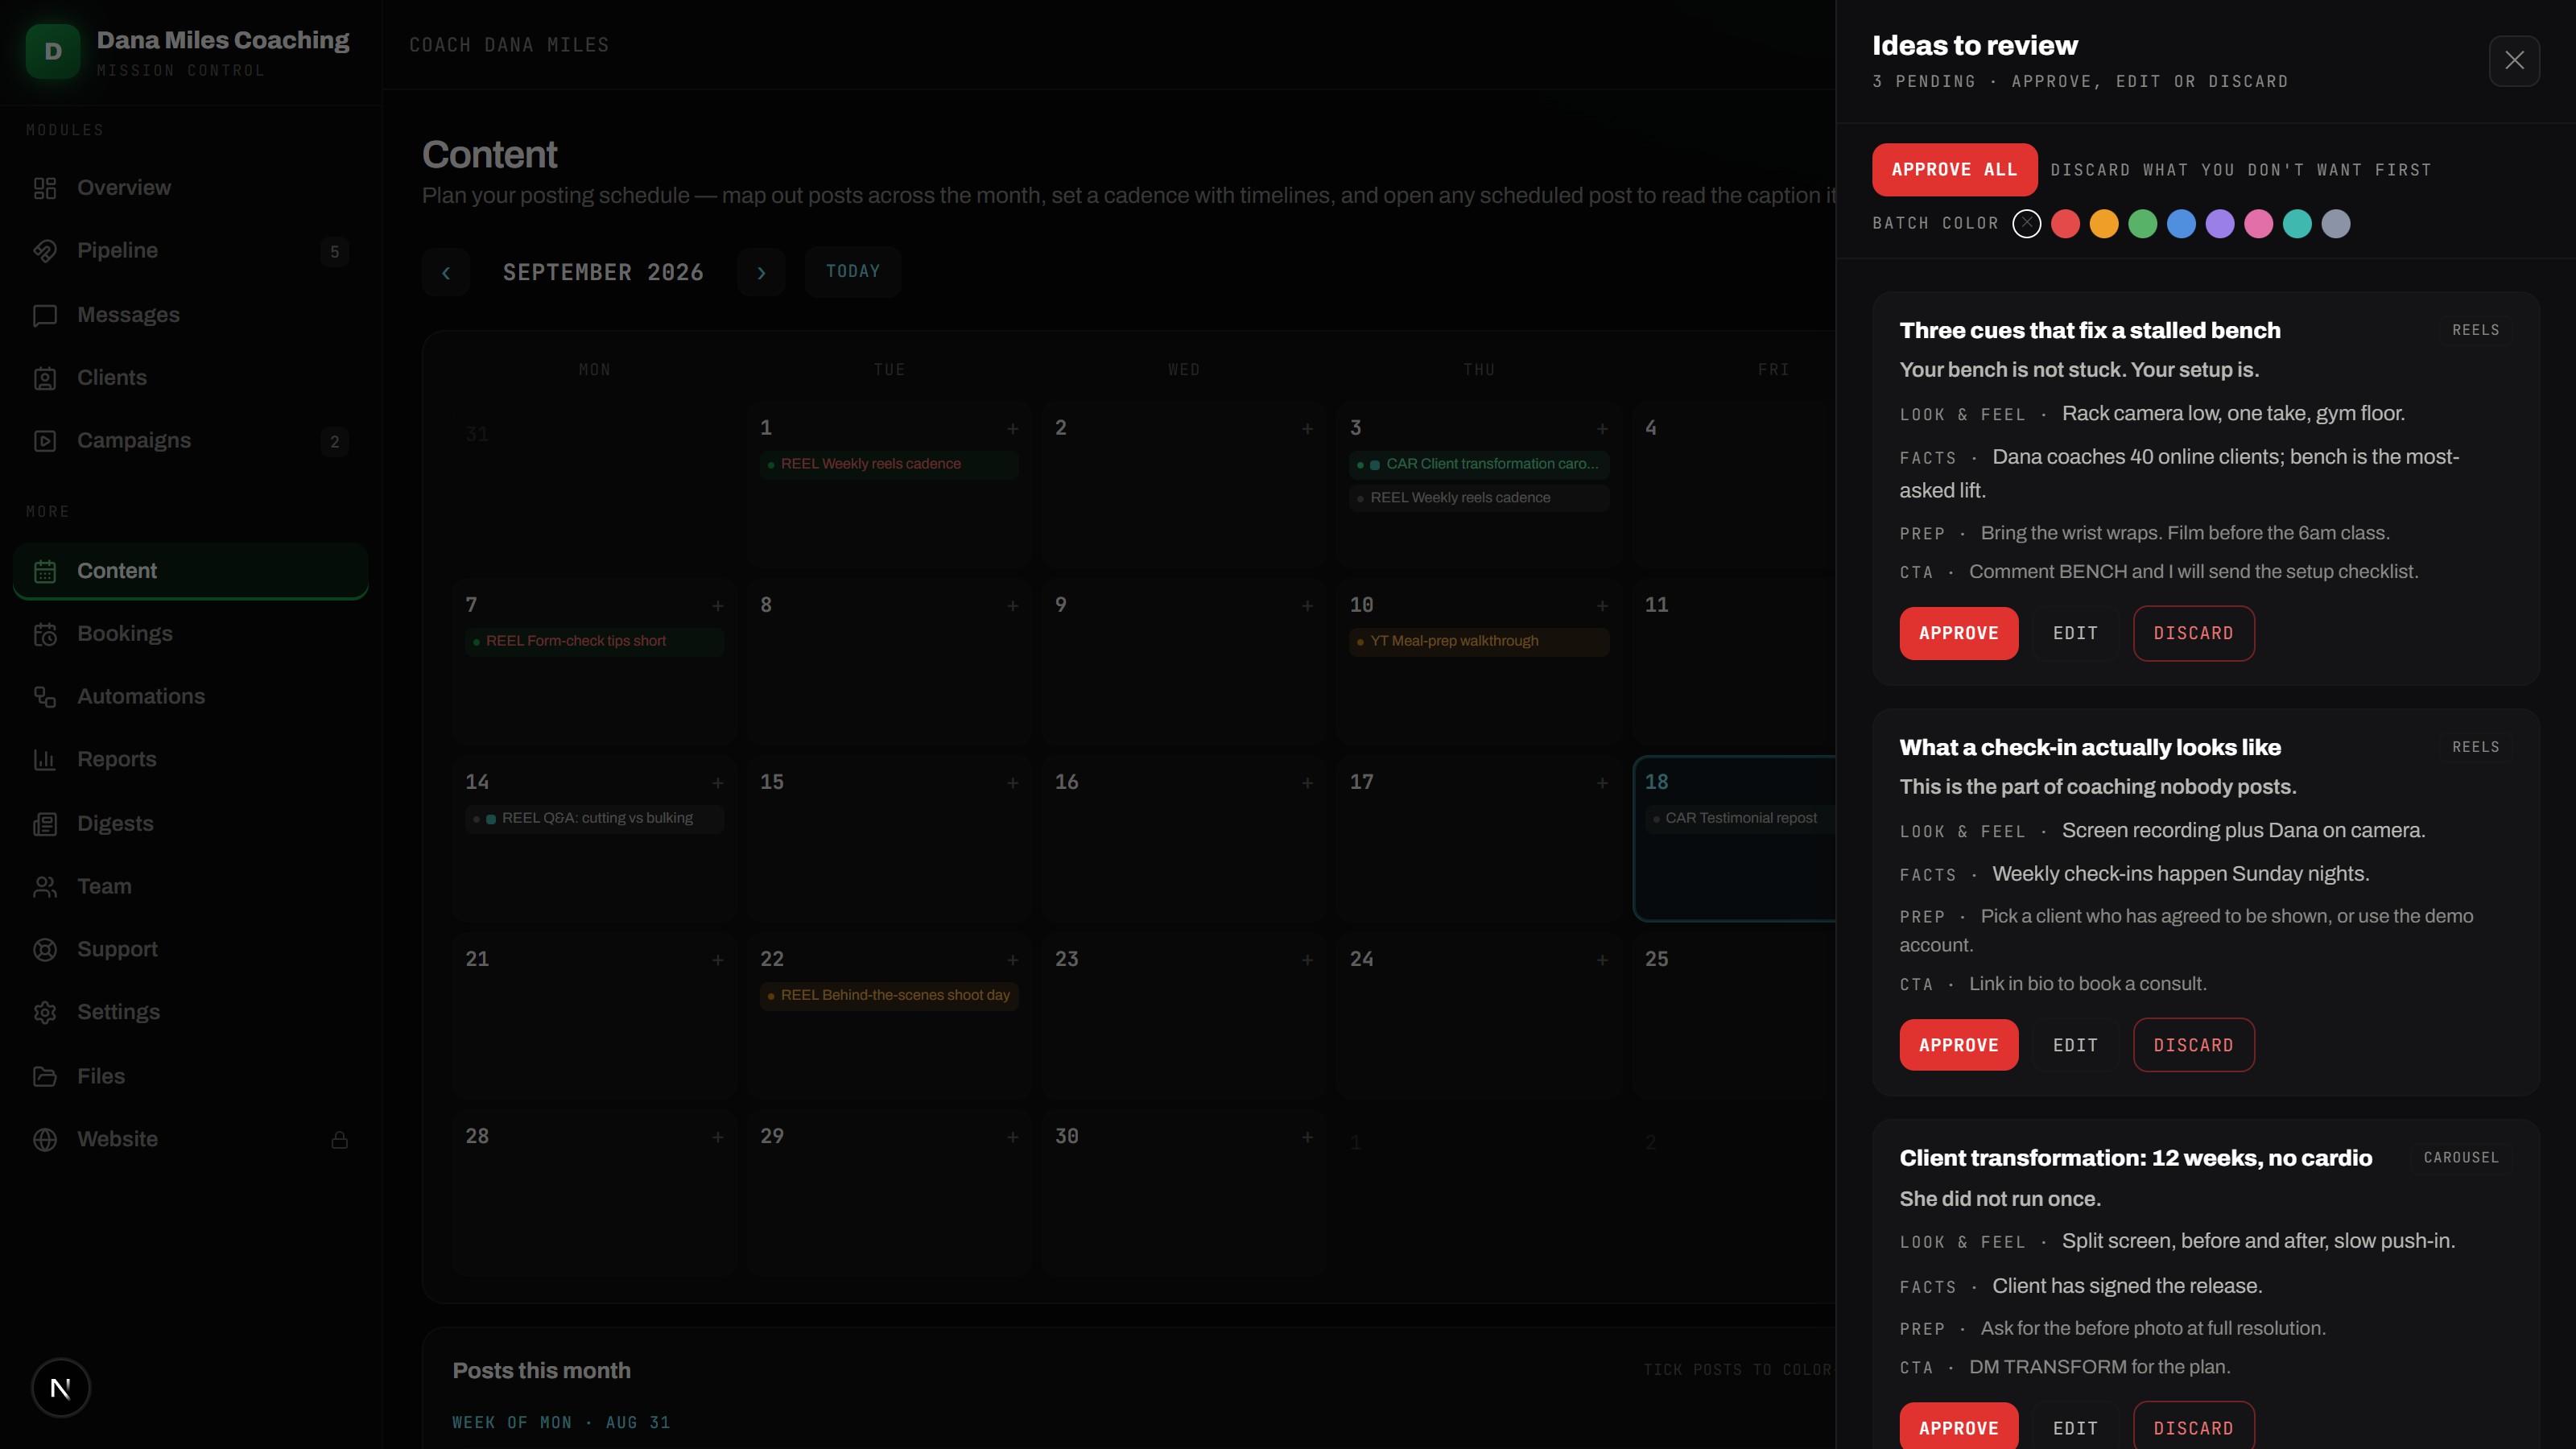Image resolution: width=2576 pixels, height=1449 pixels.
Task: Open the YT Meal-prep walkthrough post
Action: (1479, 641)
